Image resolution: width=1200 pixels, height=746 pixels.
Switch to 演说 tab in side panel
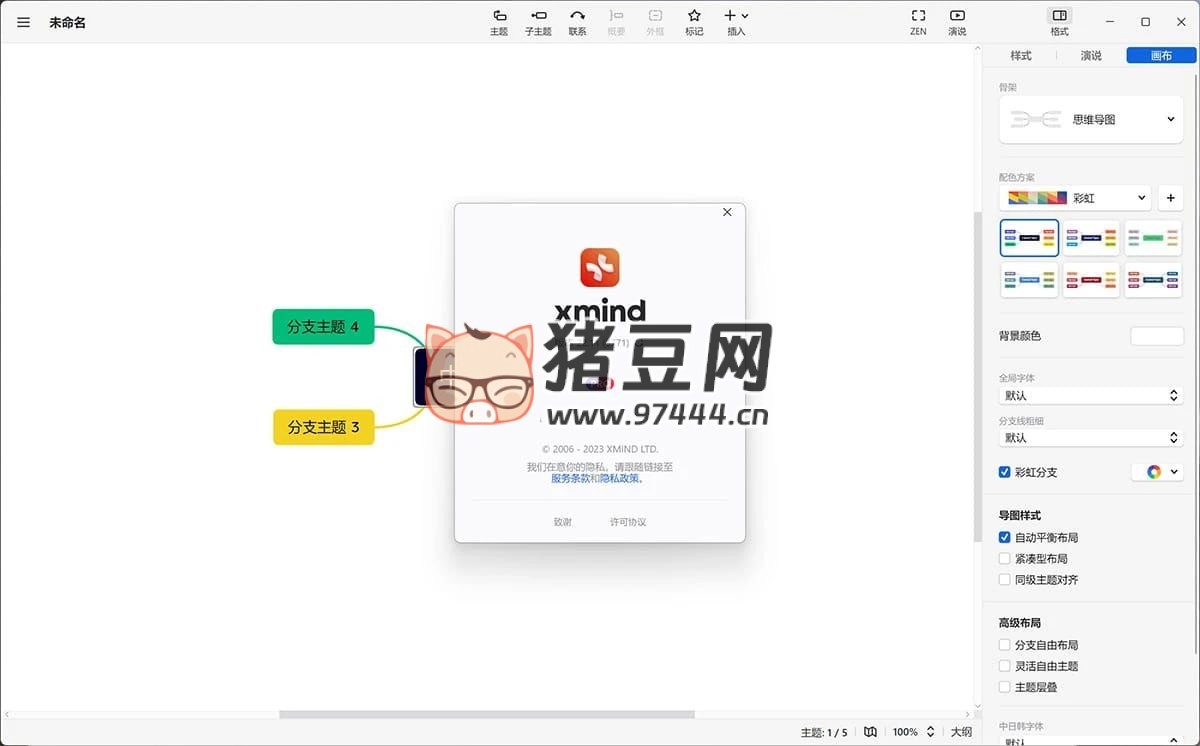pyautogui.click(x=1091, y=56)
